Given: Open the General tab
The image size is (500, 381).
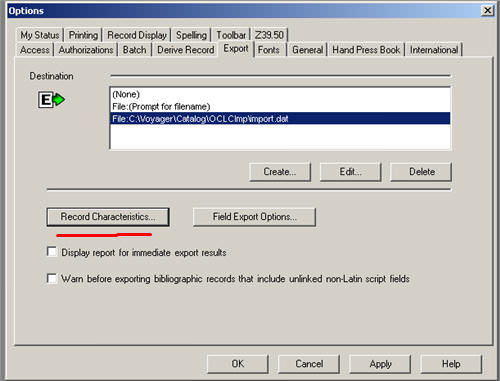Looking at the screenshot, I should coord(307,50).
